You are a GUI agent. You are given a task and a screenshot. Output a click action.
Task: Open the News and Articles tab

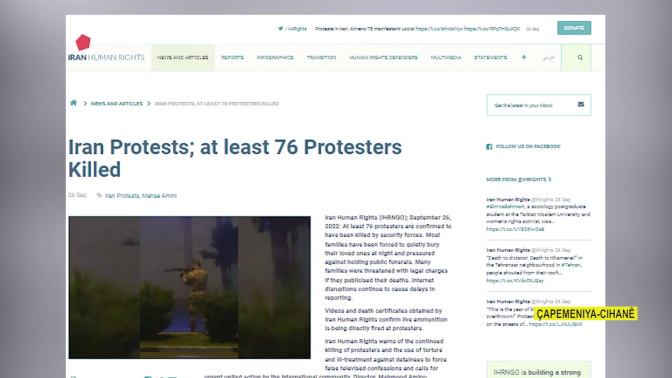point(183,57)
